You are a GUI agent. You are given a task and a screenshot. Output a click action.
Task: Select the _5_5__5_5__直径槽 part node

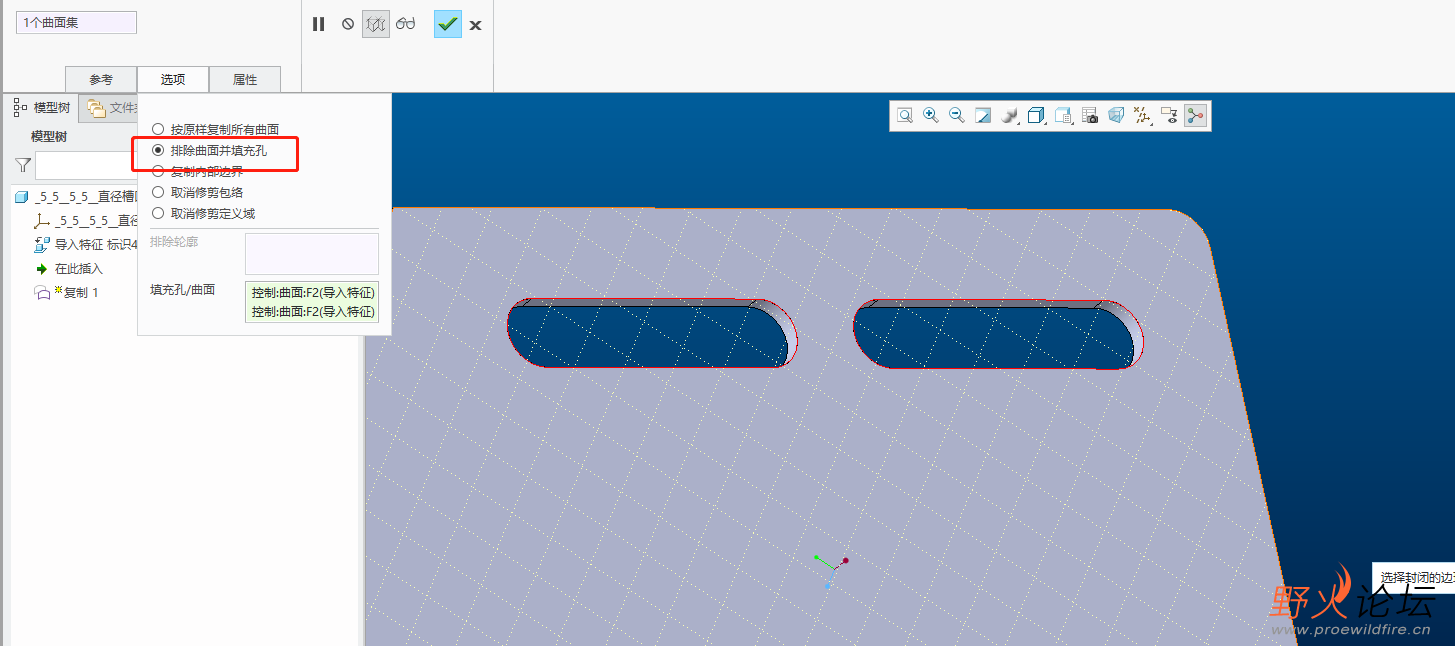76,197
